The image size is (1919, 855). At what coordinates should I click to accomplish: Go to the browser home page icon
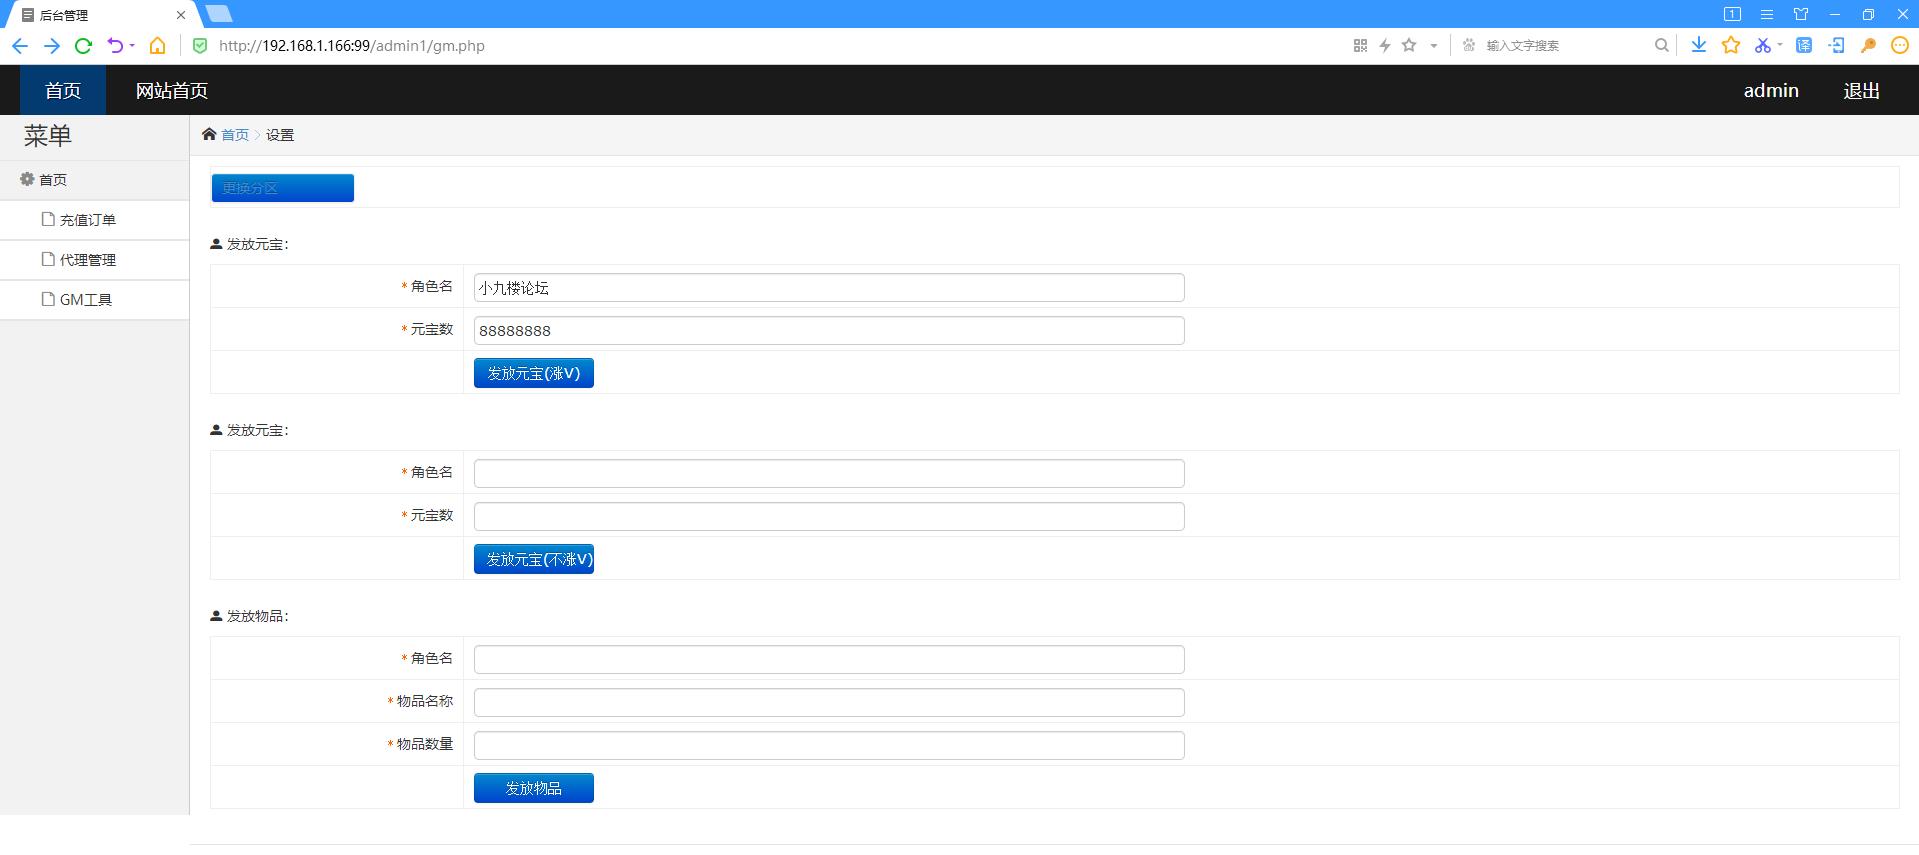pyautogui.click(x=157, y=46)
